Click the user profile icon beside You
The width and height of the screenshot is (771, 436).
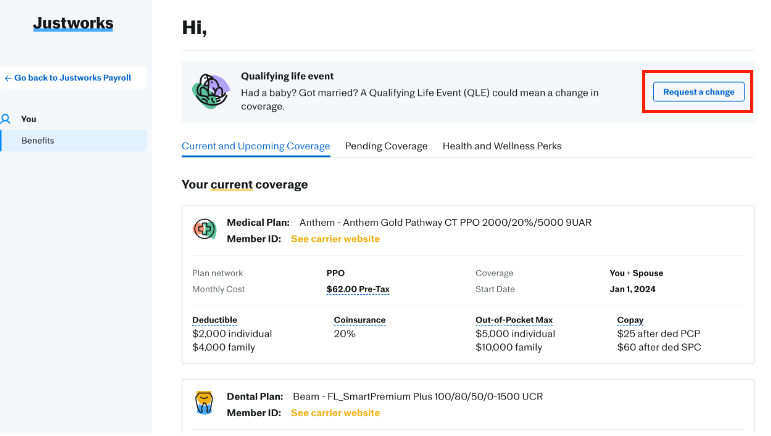tap(6, 118)
